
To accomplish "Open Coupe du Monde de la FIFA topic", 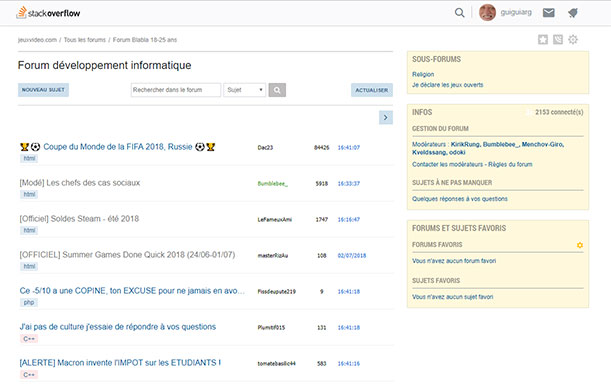I will pos(118,147).
